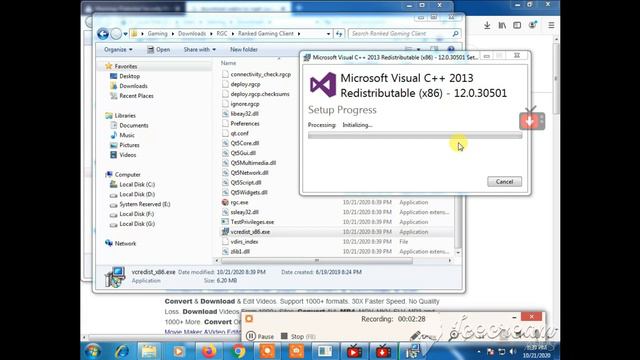Select the Qt5Multimedia.dll file
The width and height of the screenshot is (640, 360).
pyautogui.click(x=253, y=162)
